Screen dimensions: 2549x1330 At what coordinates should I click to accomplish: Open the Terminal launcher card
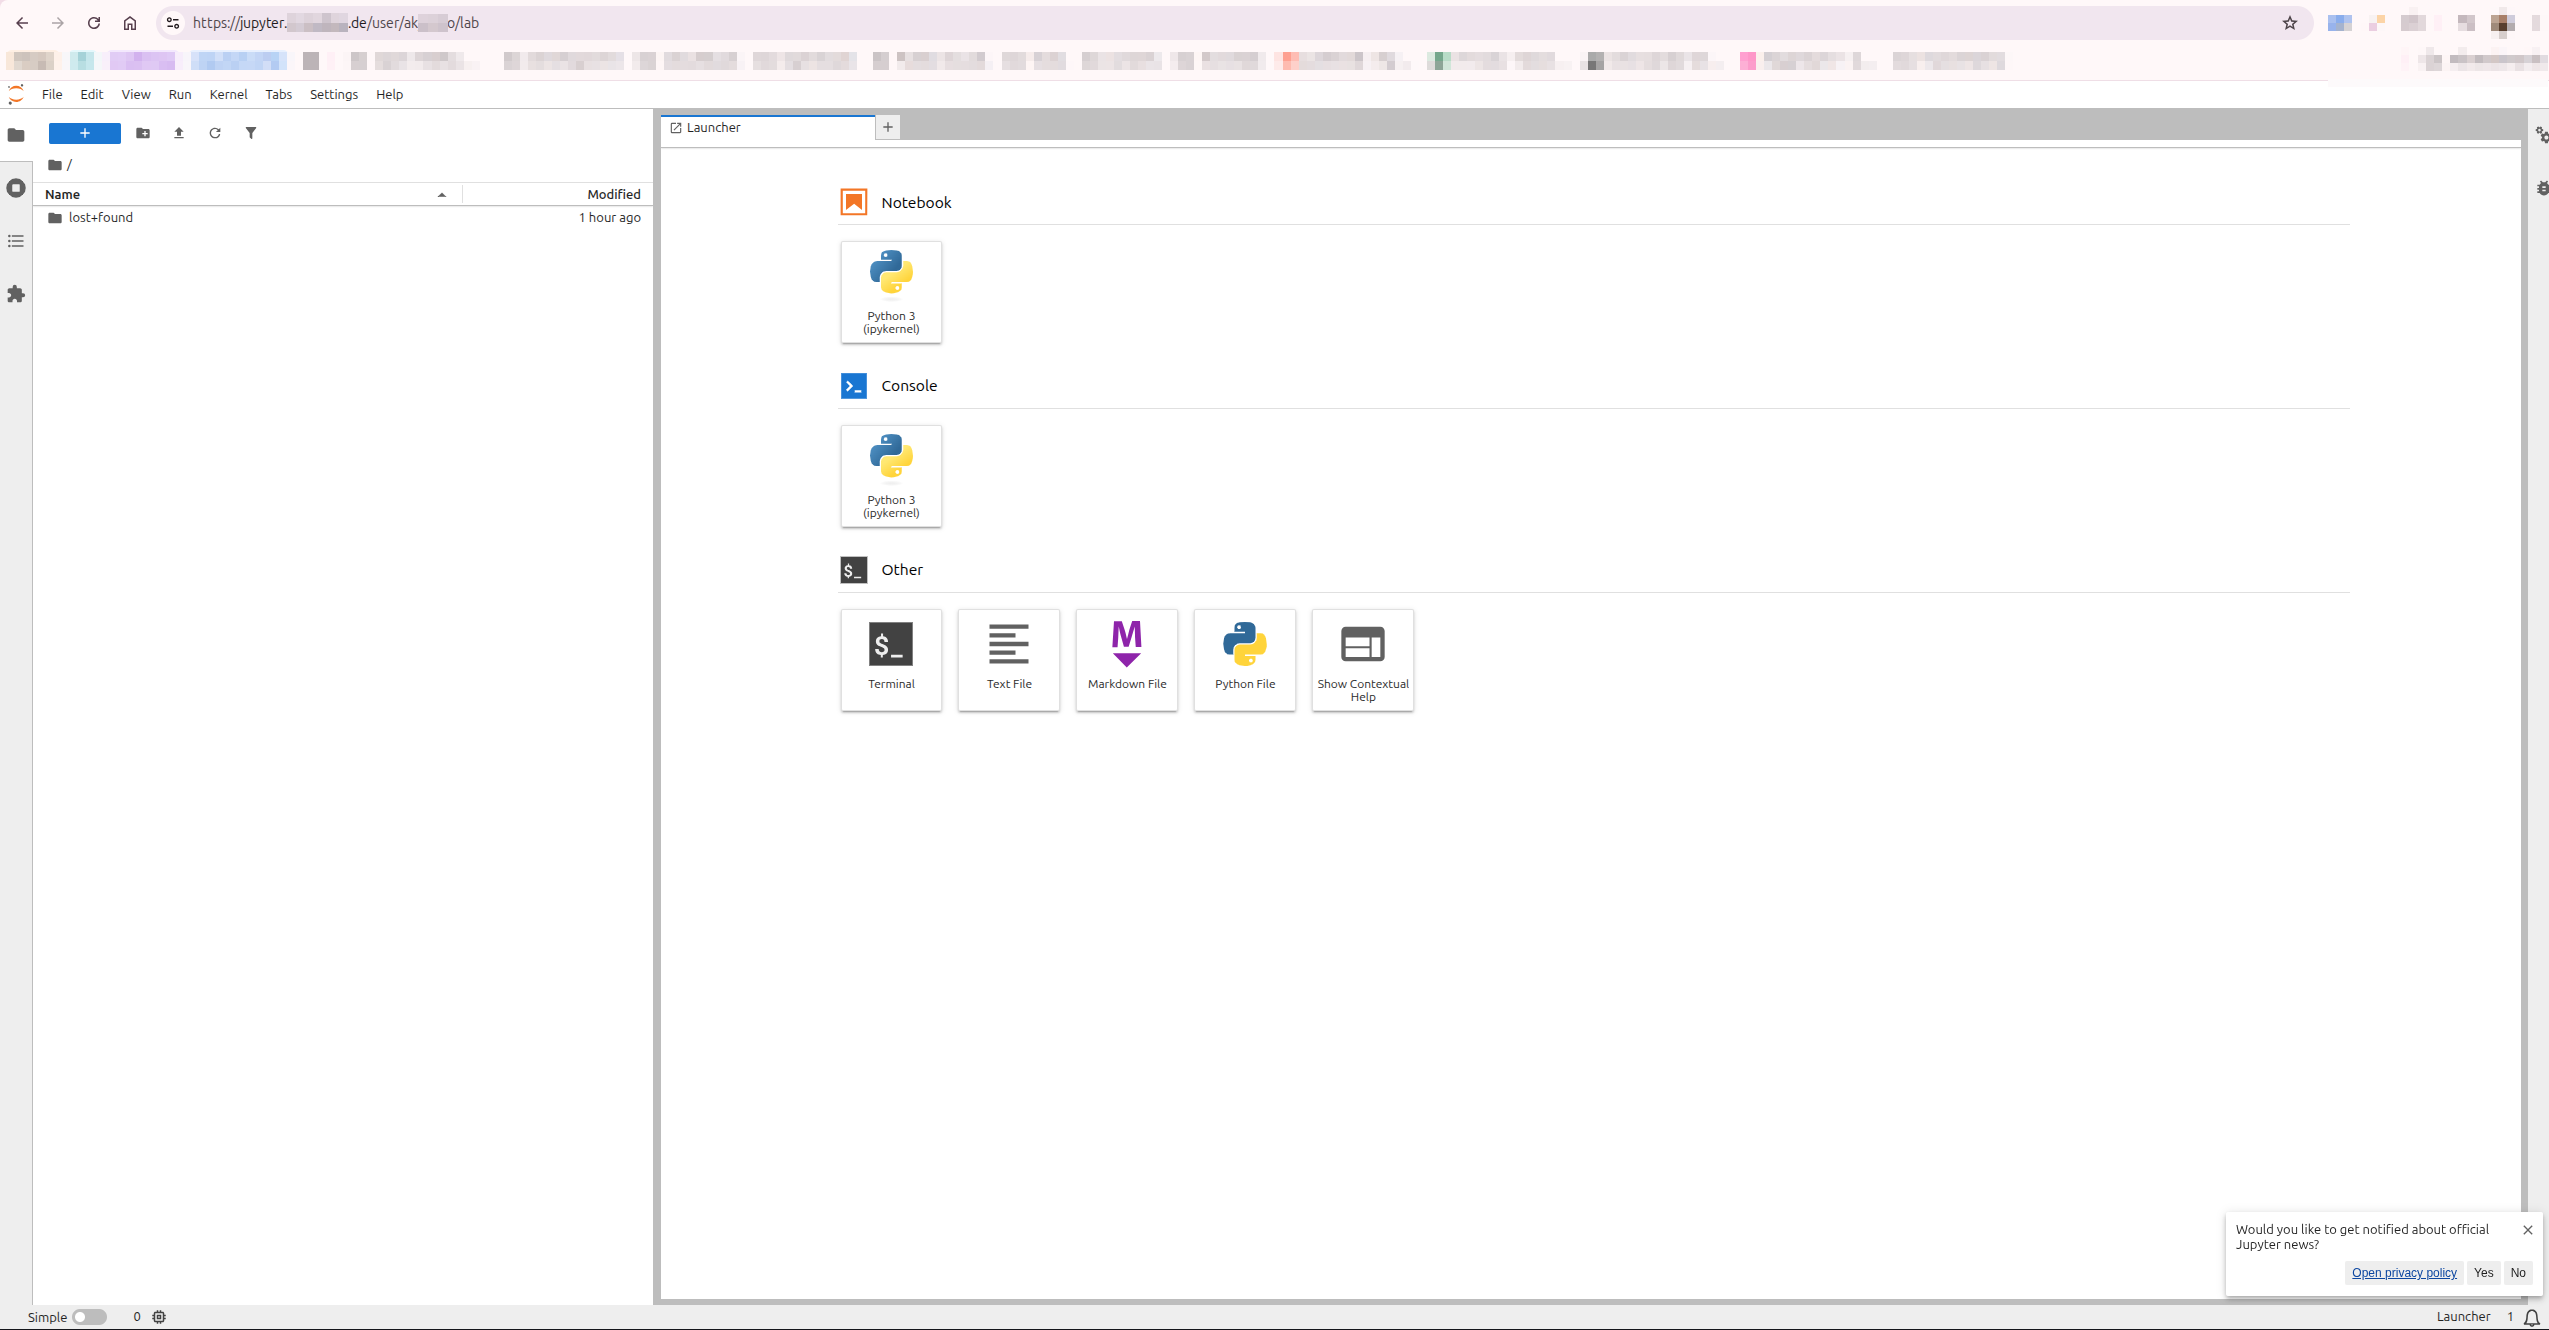click(x=890, y=659)
